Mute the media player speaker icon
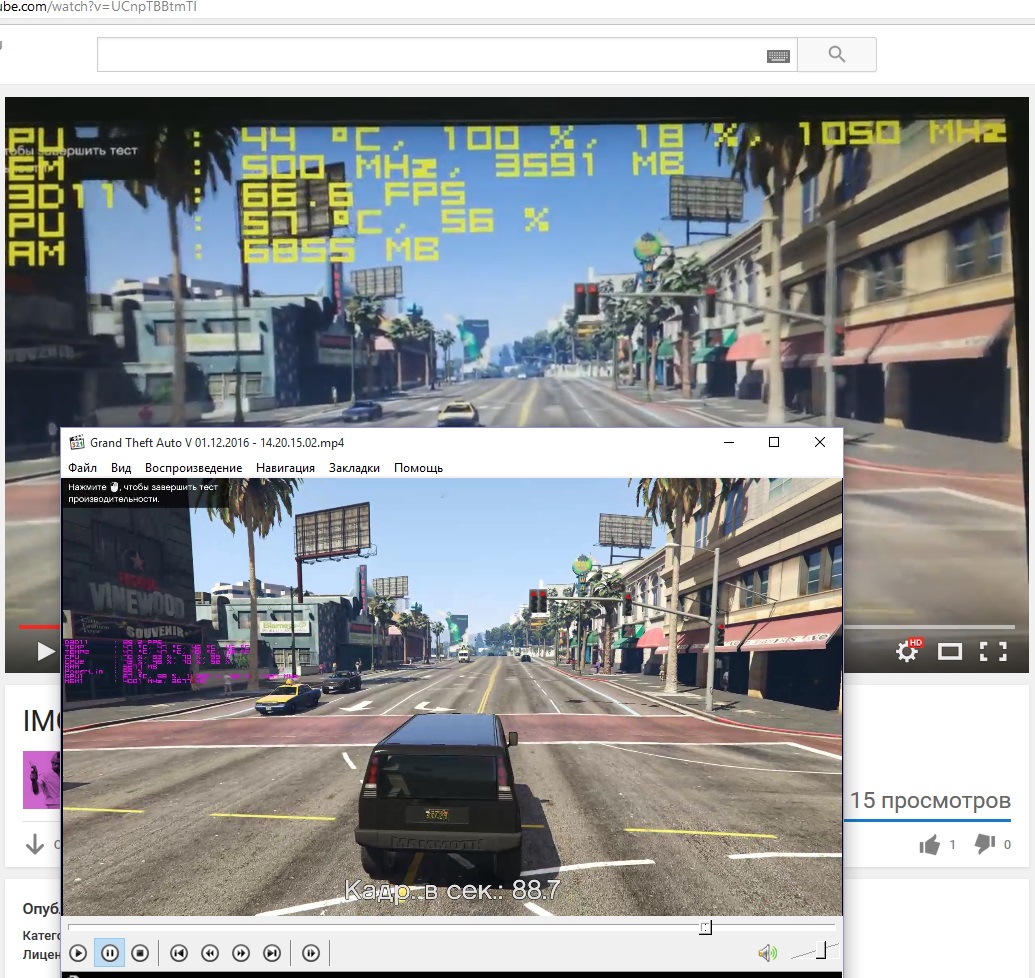Image resolution: width=1035 pixels, height=978 pixels. coord(767,953)
